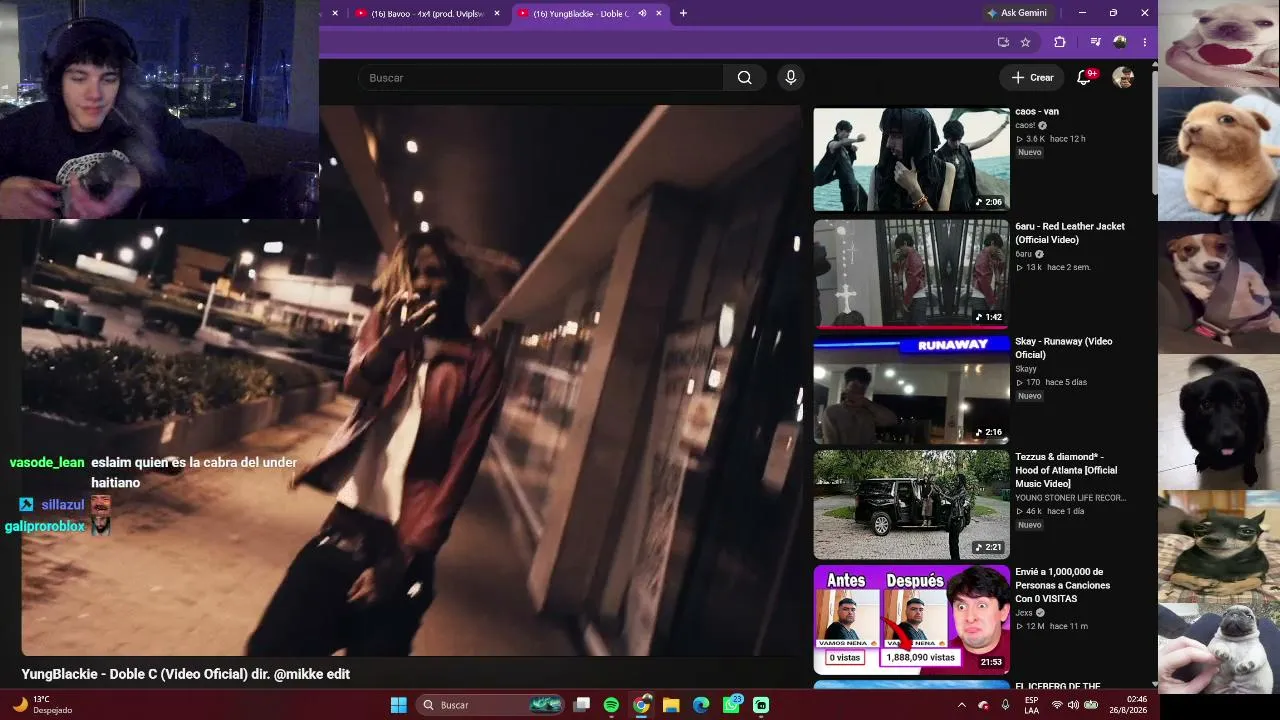Open the Chrome extensions puzzle icon
1280x720 pixels.
1060,42
